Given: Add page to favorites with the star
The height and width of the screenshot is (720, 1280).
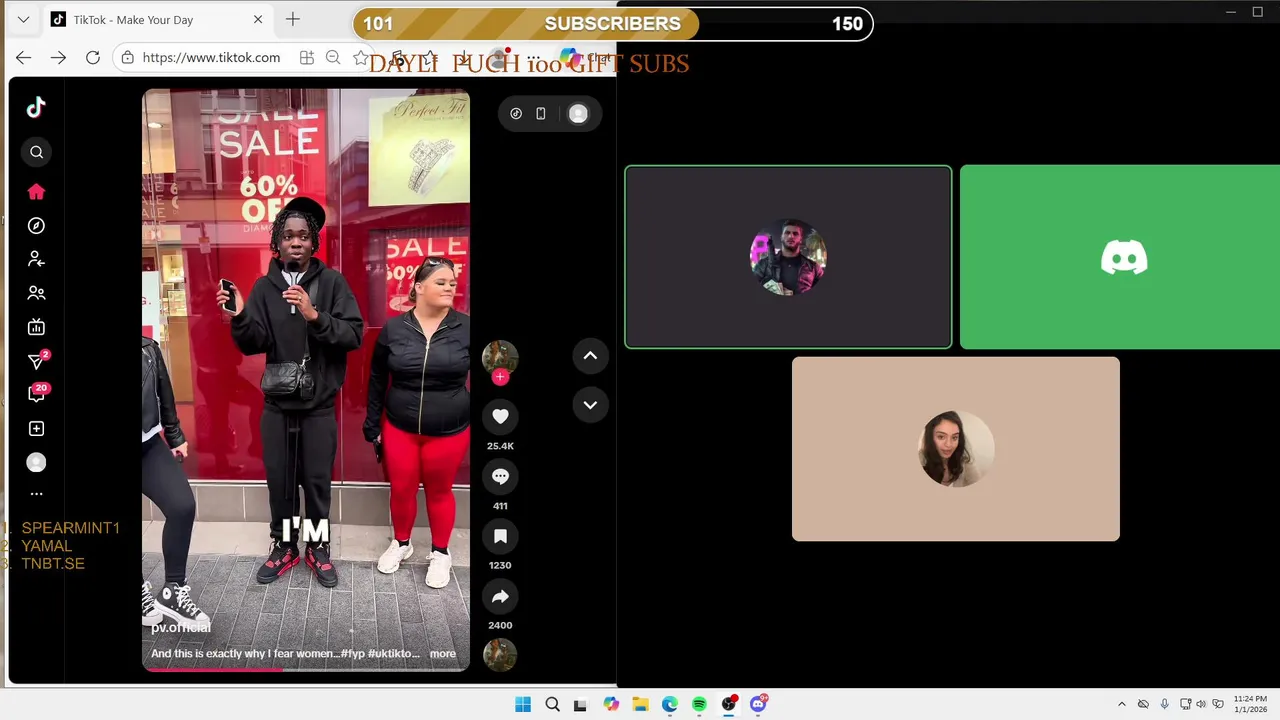Looking at the screenshot, I should pos(361,58).
